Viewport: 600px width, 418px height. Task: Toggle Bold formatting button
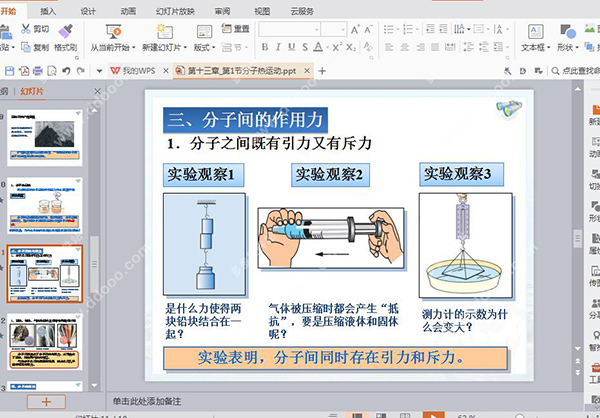click(265, 47)
